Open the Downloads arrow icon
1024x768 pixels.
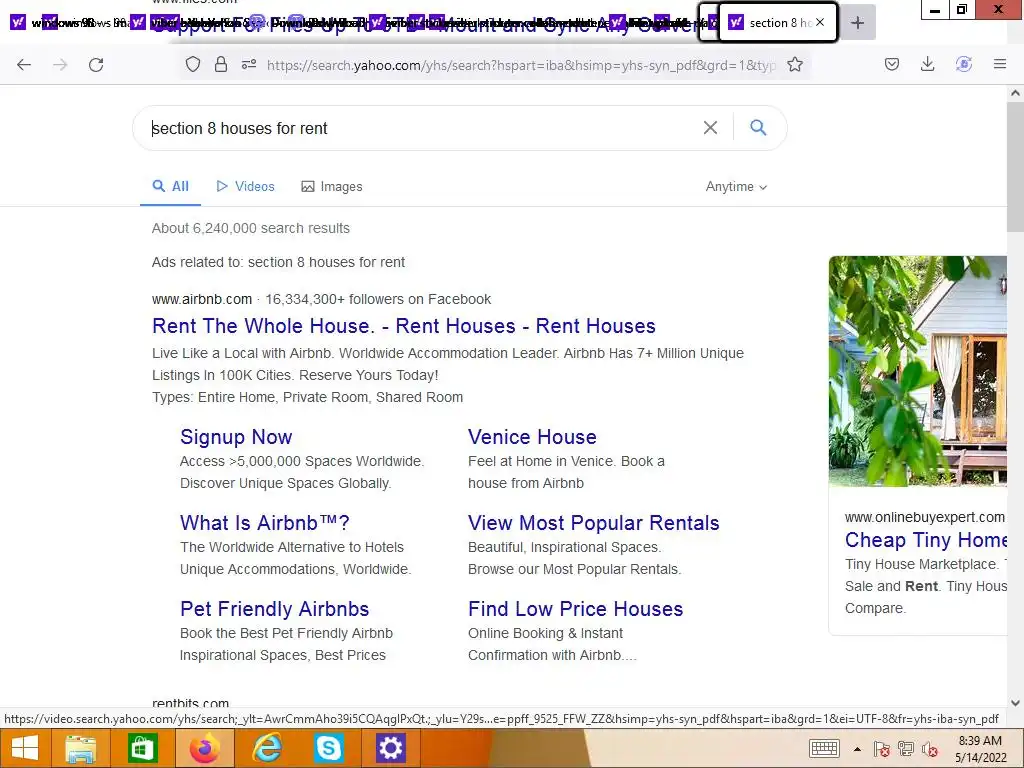click(927, 64)
